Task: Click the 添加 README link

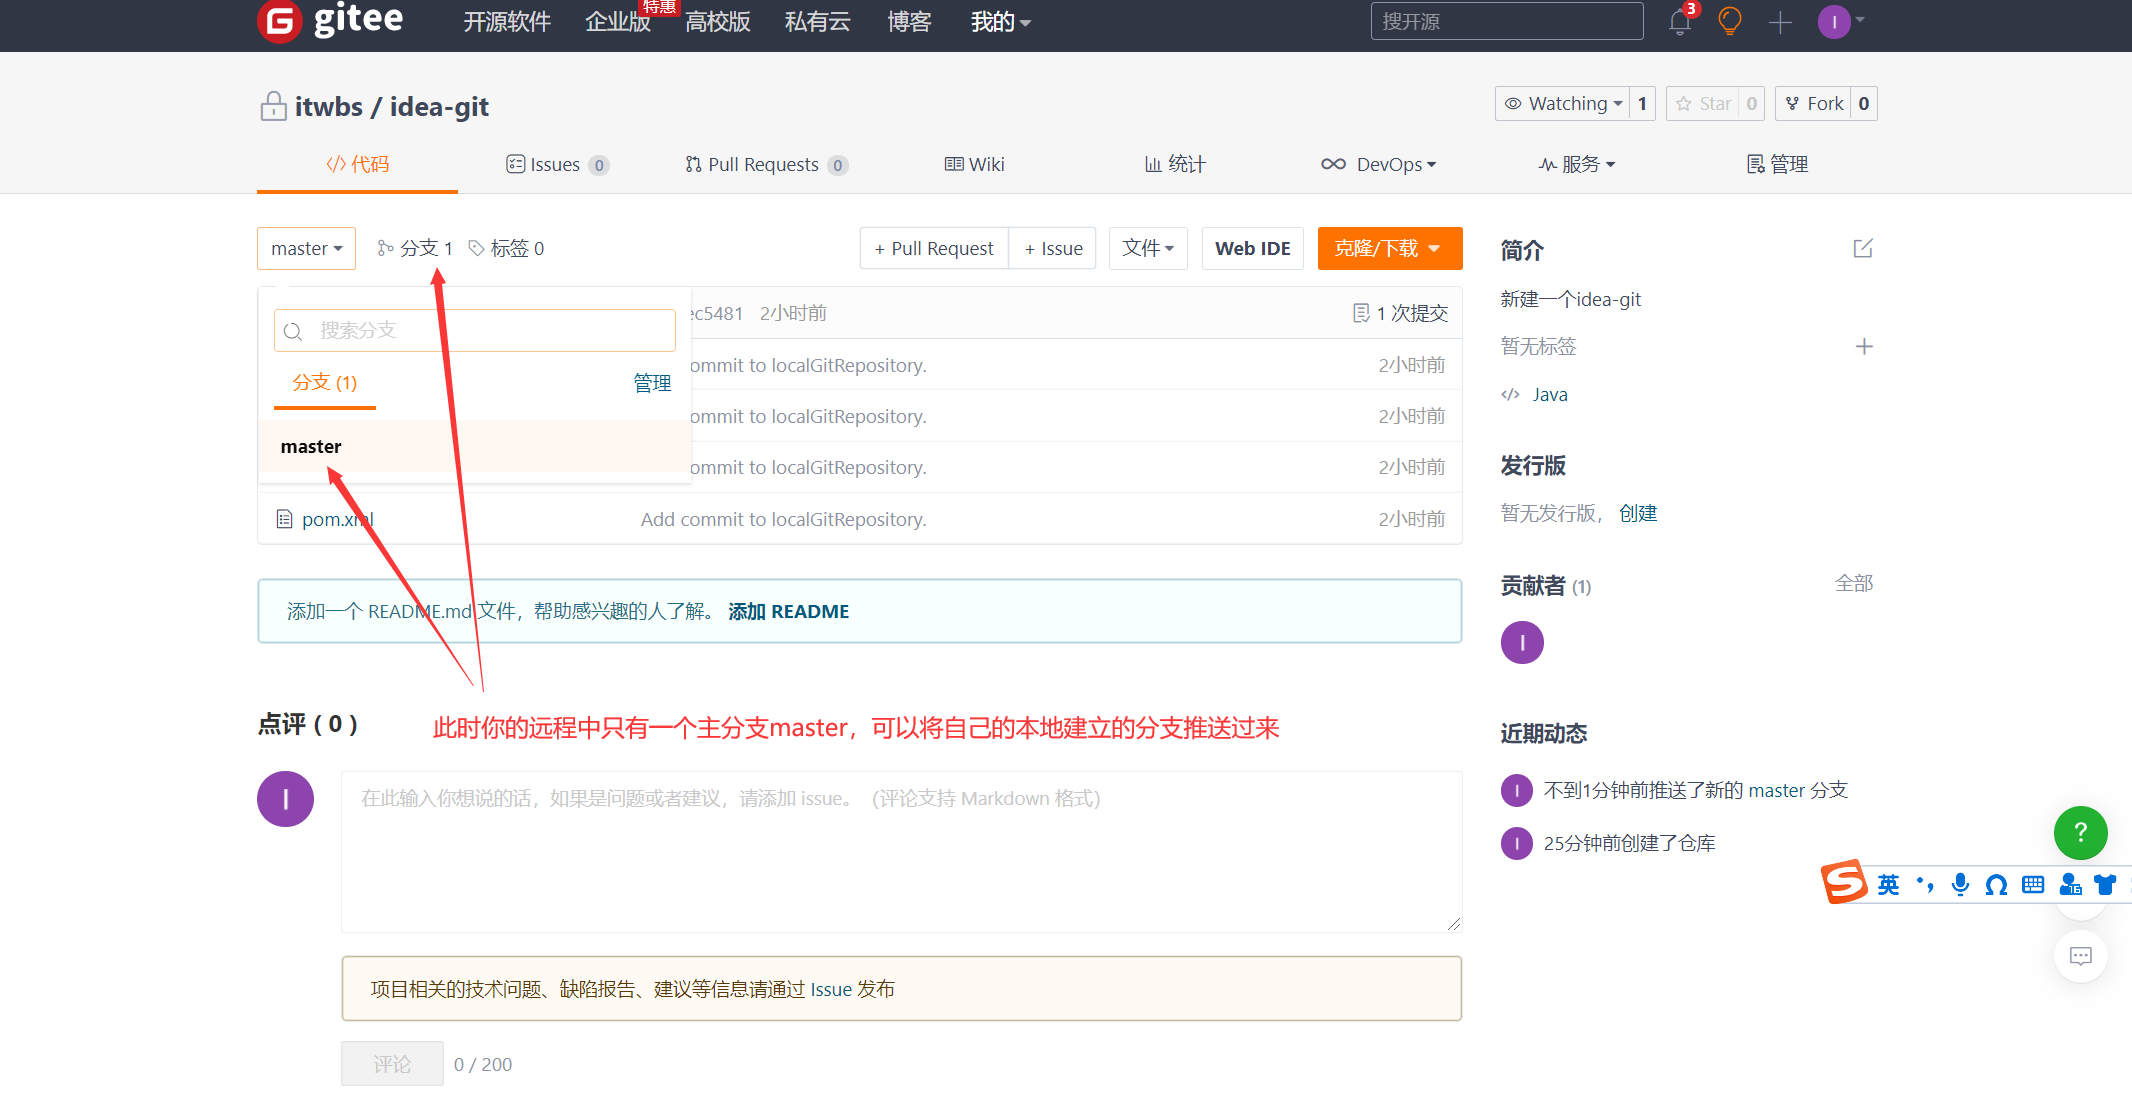Action: (x=788, y=611)
